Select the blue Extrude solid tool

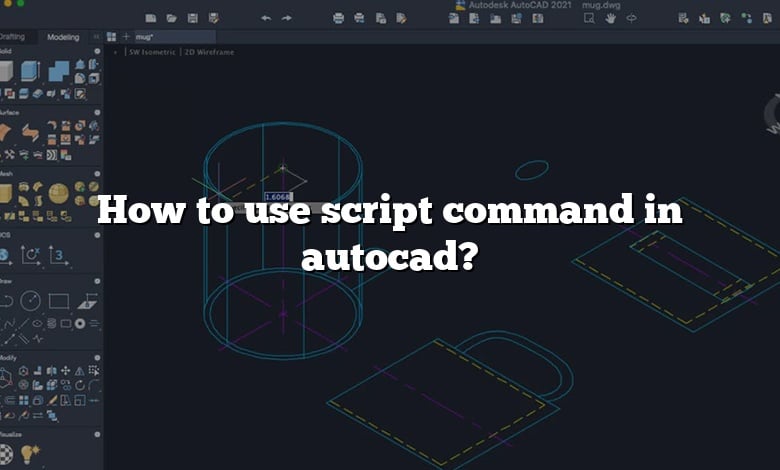30,71
